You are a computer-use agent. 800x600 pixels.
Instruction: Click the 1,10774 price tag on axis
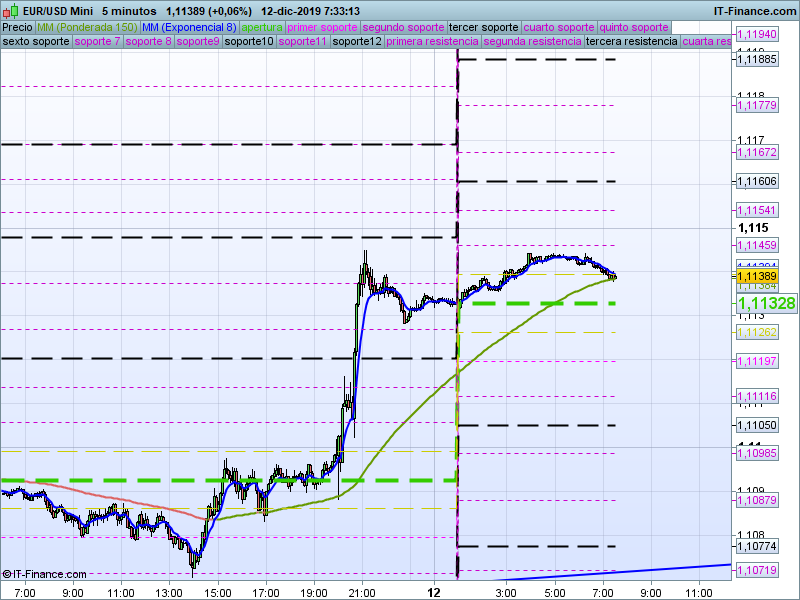point(757,547)
